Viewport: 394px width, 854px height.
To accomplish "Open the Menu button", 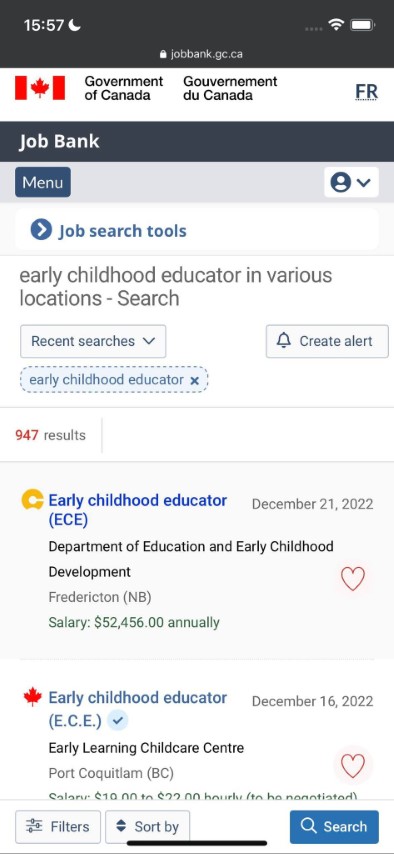I will click(43, 182).
